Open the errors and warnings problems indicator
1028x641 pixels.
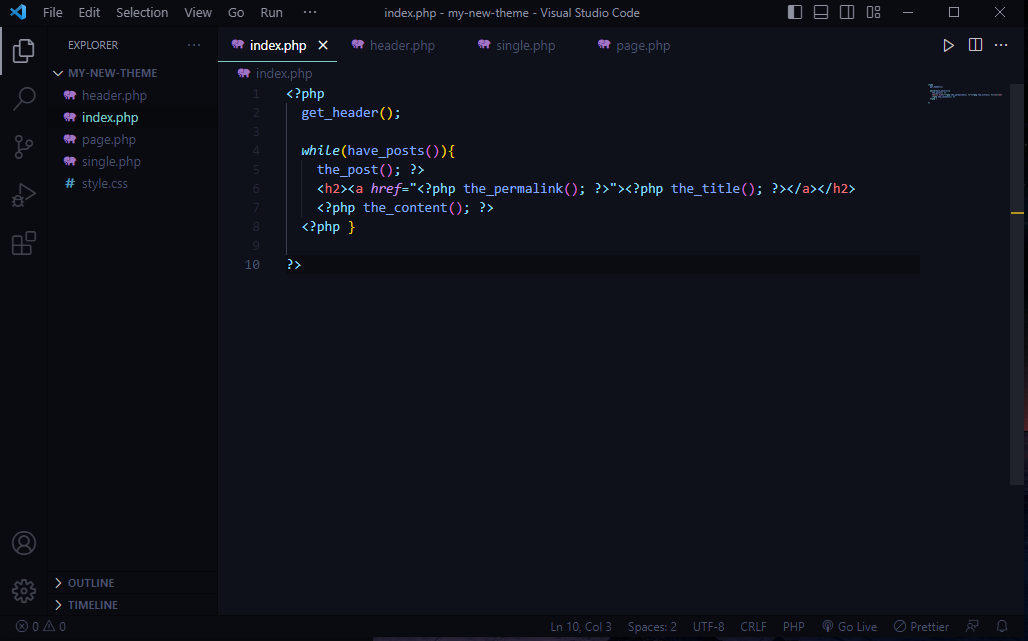coord(41,627)
